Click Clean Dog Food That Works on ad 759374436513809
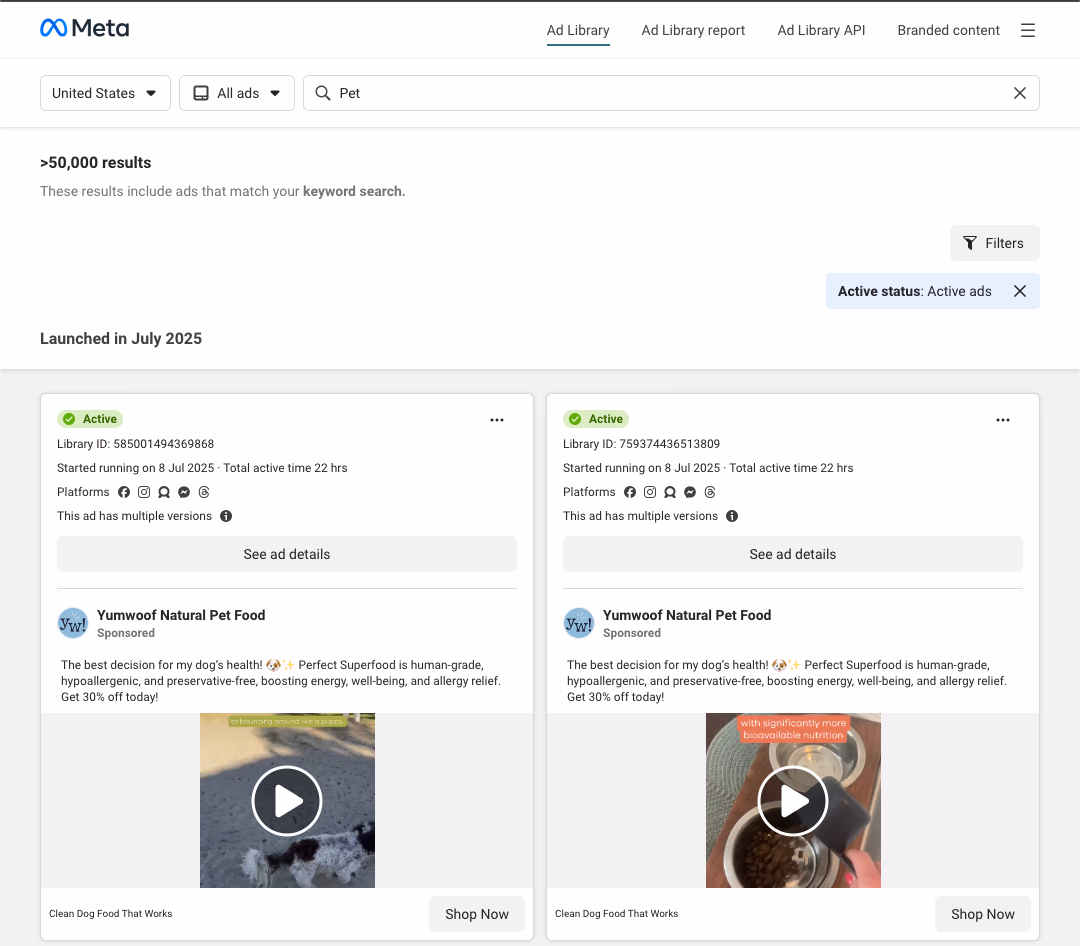 616,914
